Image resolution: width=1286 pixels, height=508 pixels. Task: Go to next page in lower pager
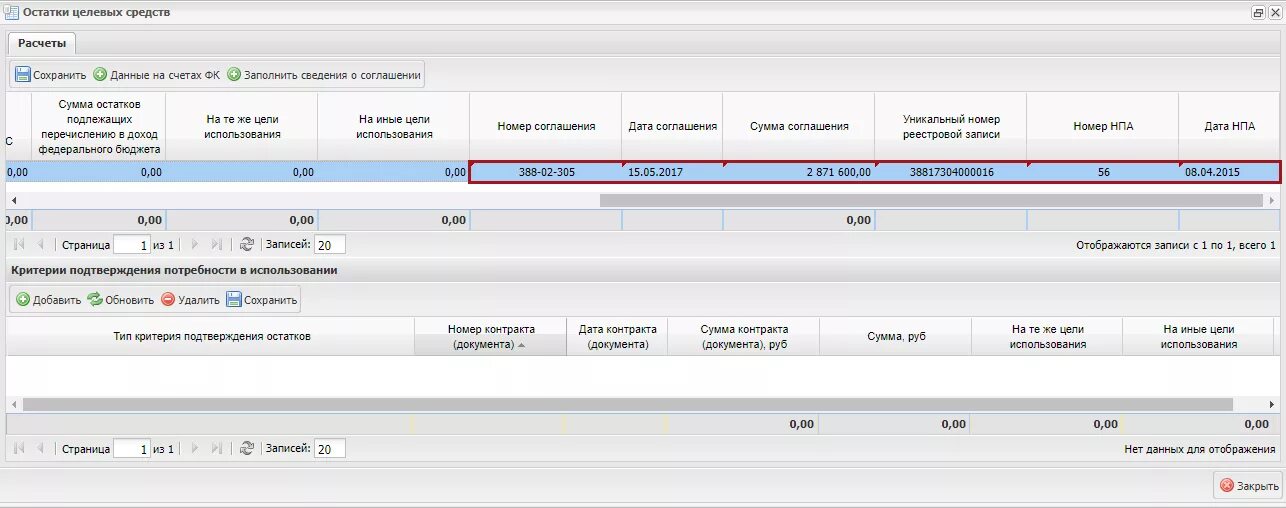pyautogui.click(x=195, y=449)
